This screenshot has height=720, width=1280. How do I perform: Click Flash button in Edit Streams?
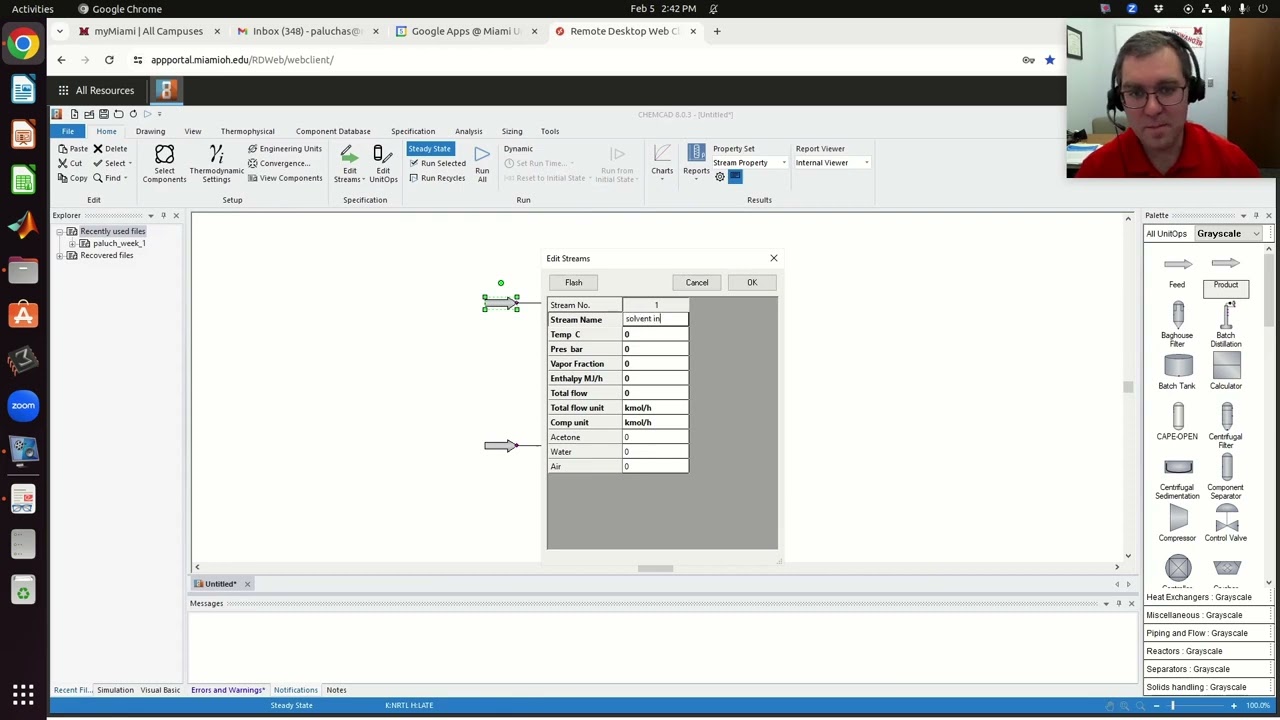(x=573, y=282)
